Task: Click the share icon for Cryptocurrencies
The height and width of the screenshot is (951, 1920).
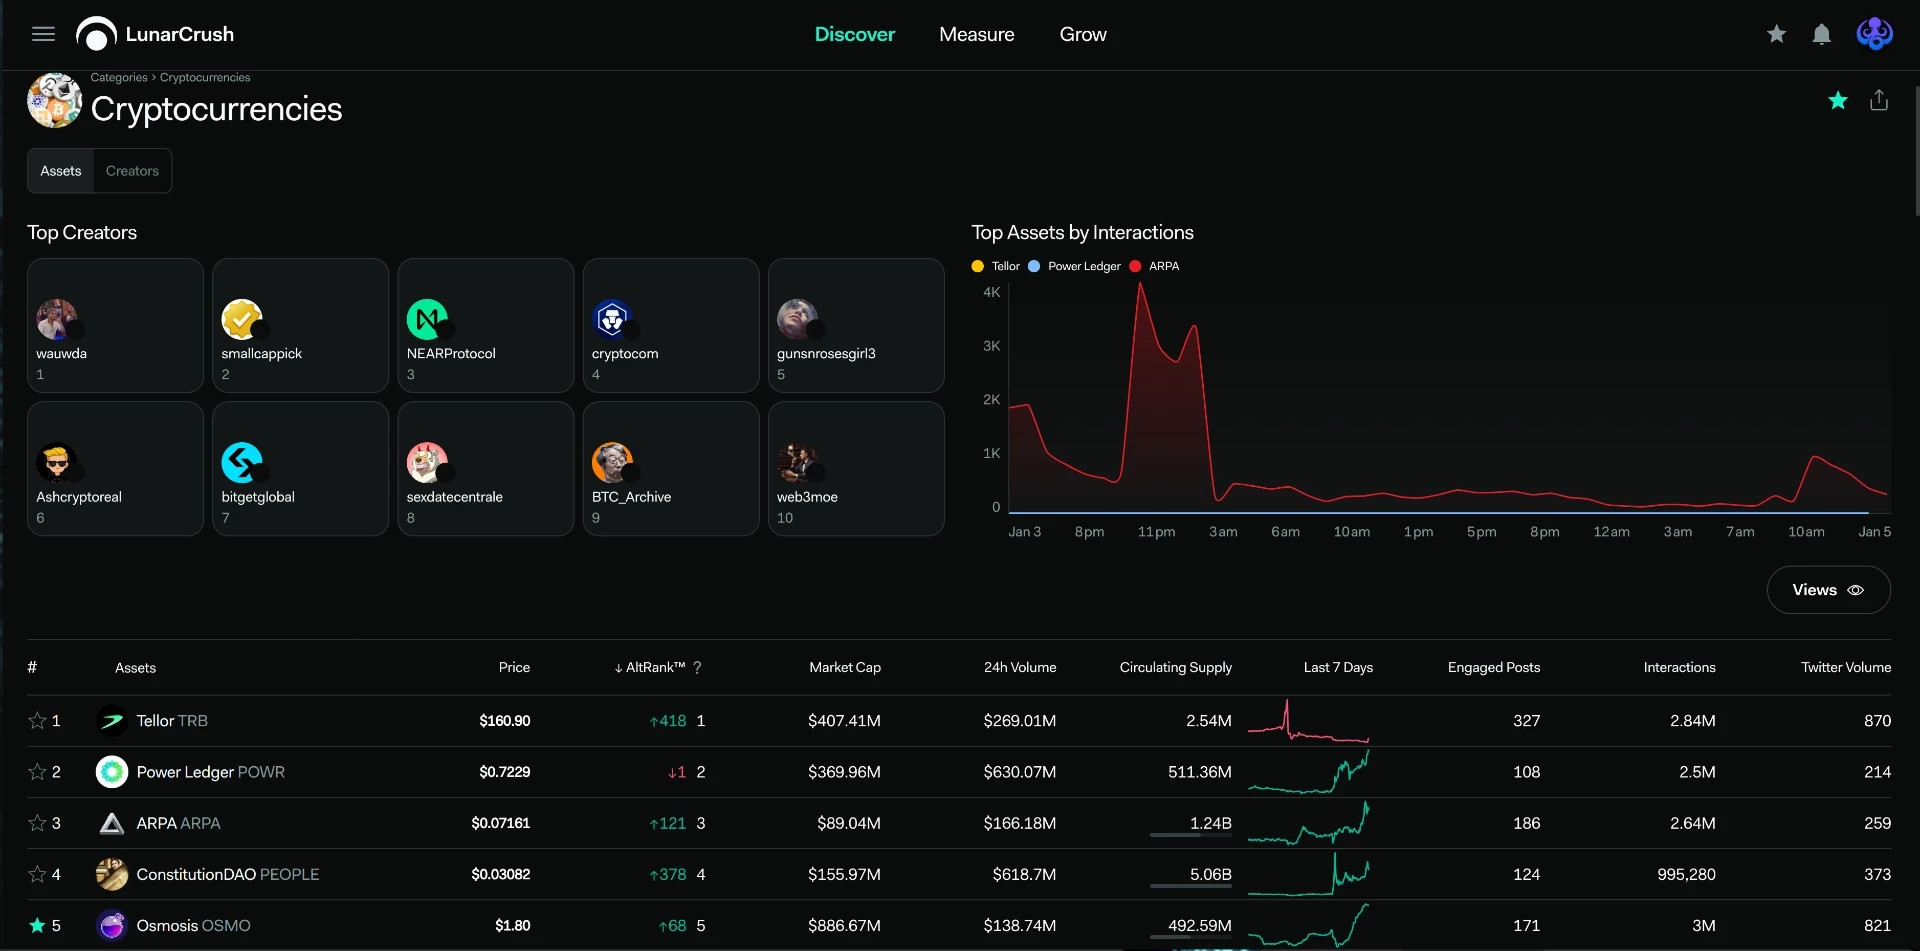Action: [1879, 100]
